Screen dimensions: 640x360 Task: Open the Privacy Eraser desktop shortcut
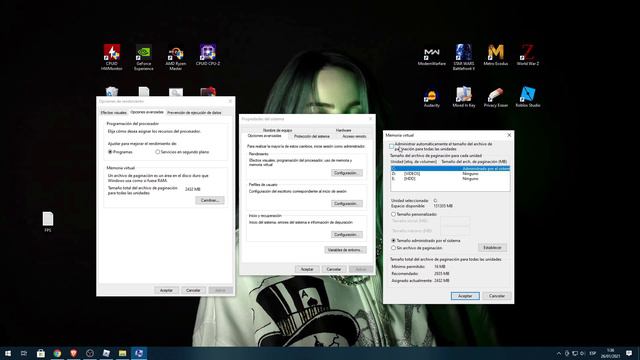(x=496, y=97)
